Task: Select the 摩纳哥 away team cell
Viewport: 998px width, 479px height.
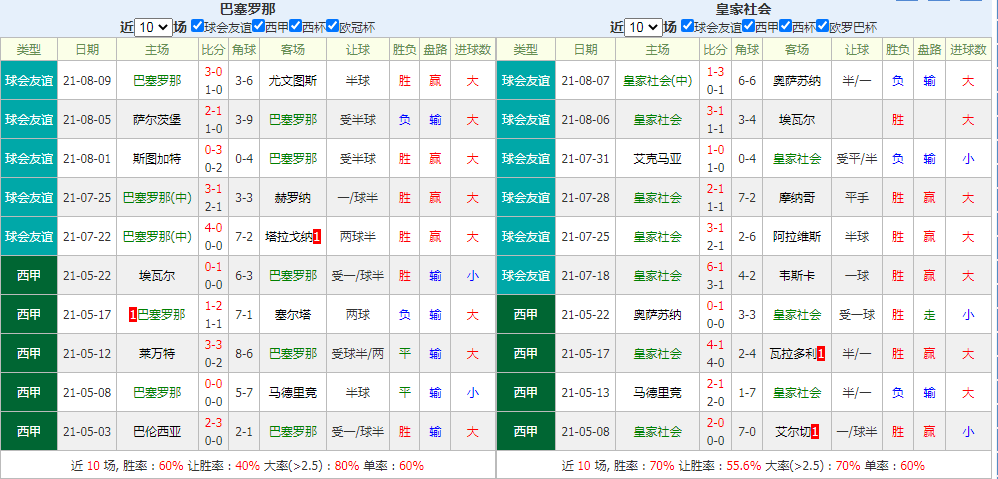Action: click(797, 198)
